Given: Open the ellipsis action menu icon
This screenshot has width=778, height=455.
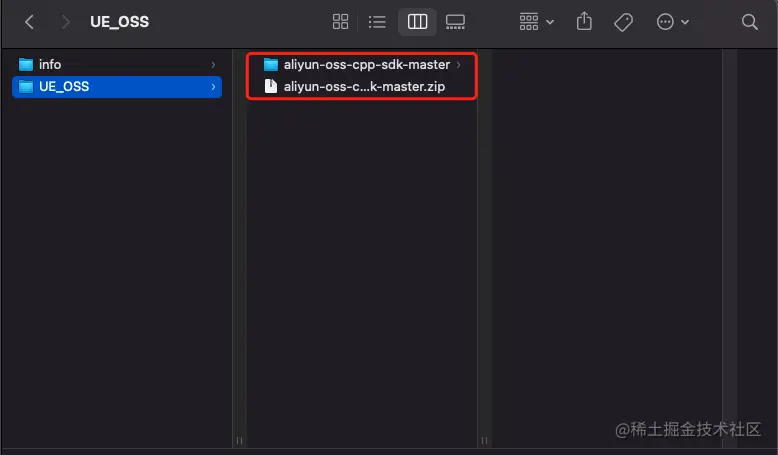Looking at the screenshot, I should click(x=665, y=22).
